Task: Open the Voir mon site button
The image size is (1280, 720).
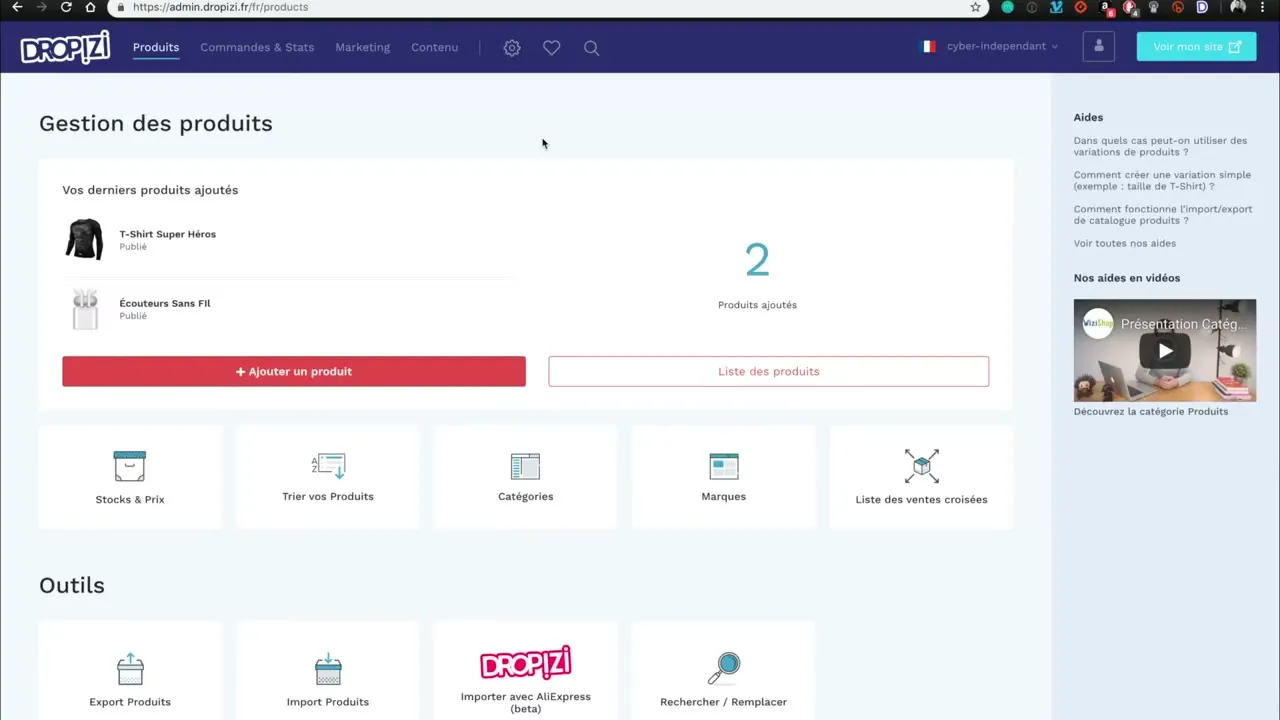Action: point(1196,46)
